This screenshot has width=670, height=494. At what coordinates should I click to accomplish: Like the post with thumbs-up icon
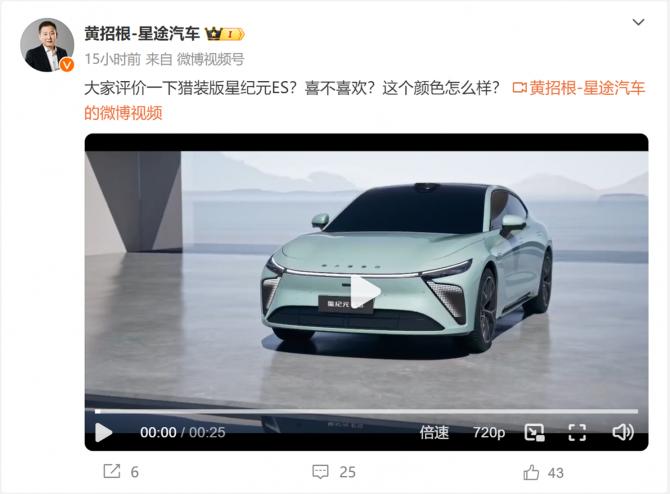[531, 472]
